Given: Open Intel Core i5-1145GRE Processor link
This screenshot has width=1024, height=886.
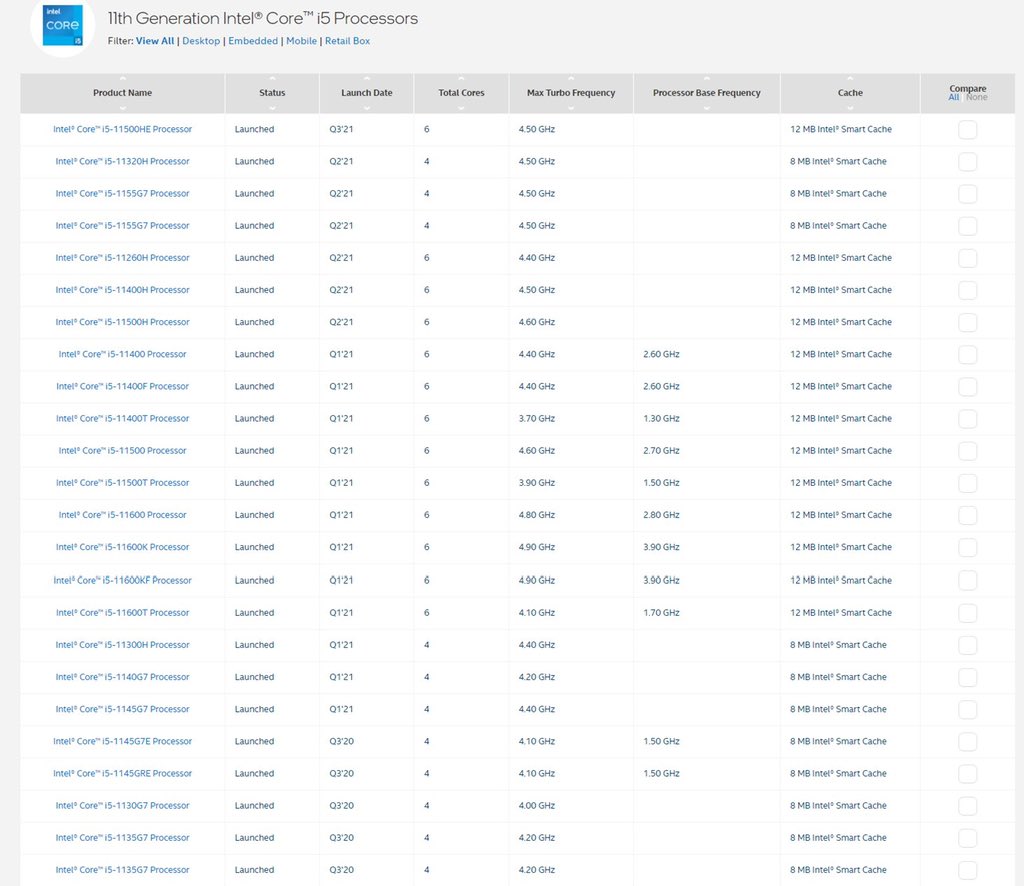Looking at the screenshot, I should (x=122, y=773).
